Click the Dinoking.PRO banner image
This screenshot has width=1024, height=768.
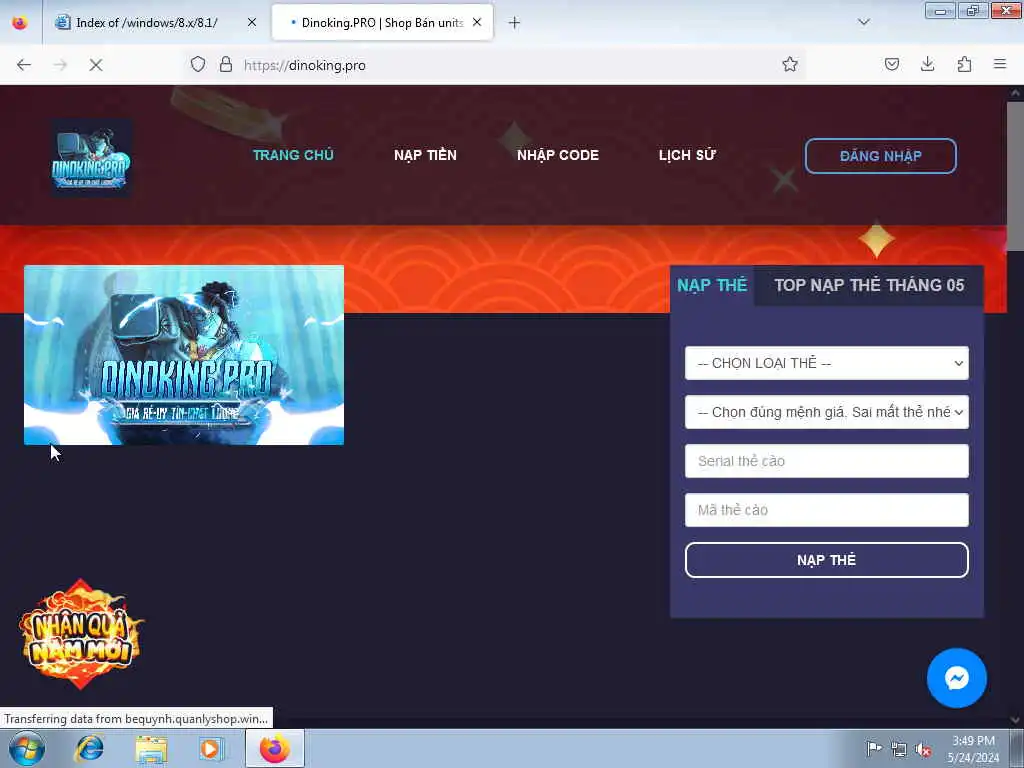[x=184, y=355]
